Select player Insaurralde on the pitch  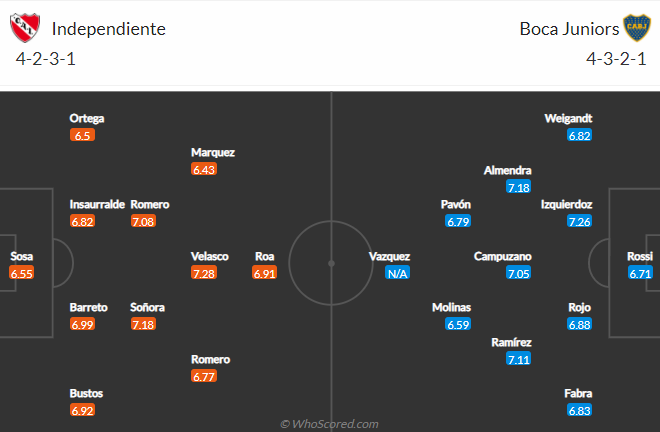tap(97, 205)
